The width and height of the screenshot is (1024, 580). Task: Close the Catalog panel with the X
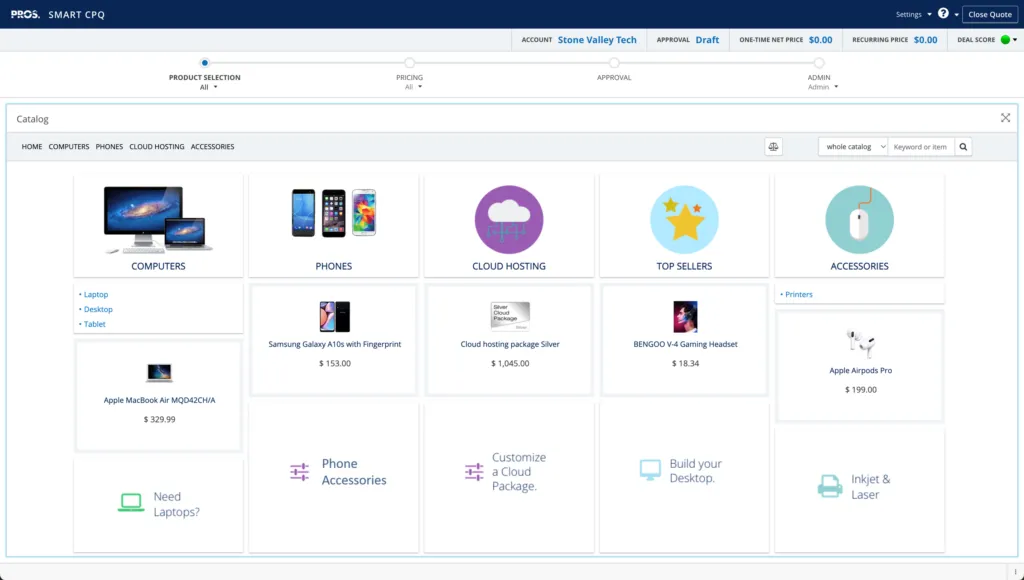1005,118
